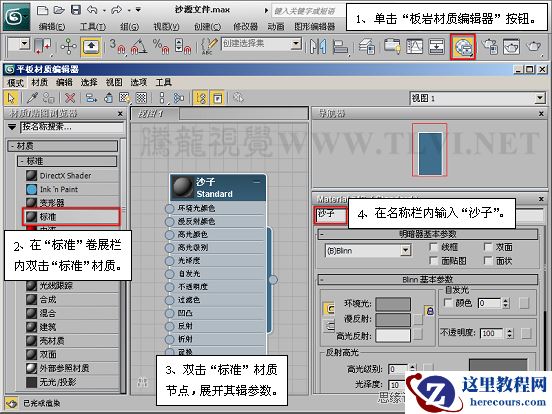This screenshot has height=414, width=552.
Task: Open the Rendered Frame Window icon
Action: pyautogui.click(x=512, y=47)
